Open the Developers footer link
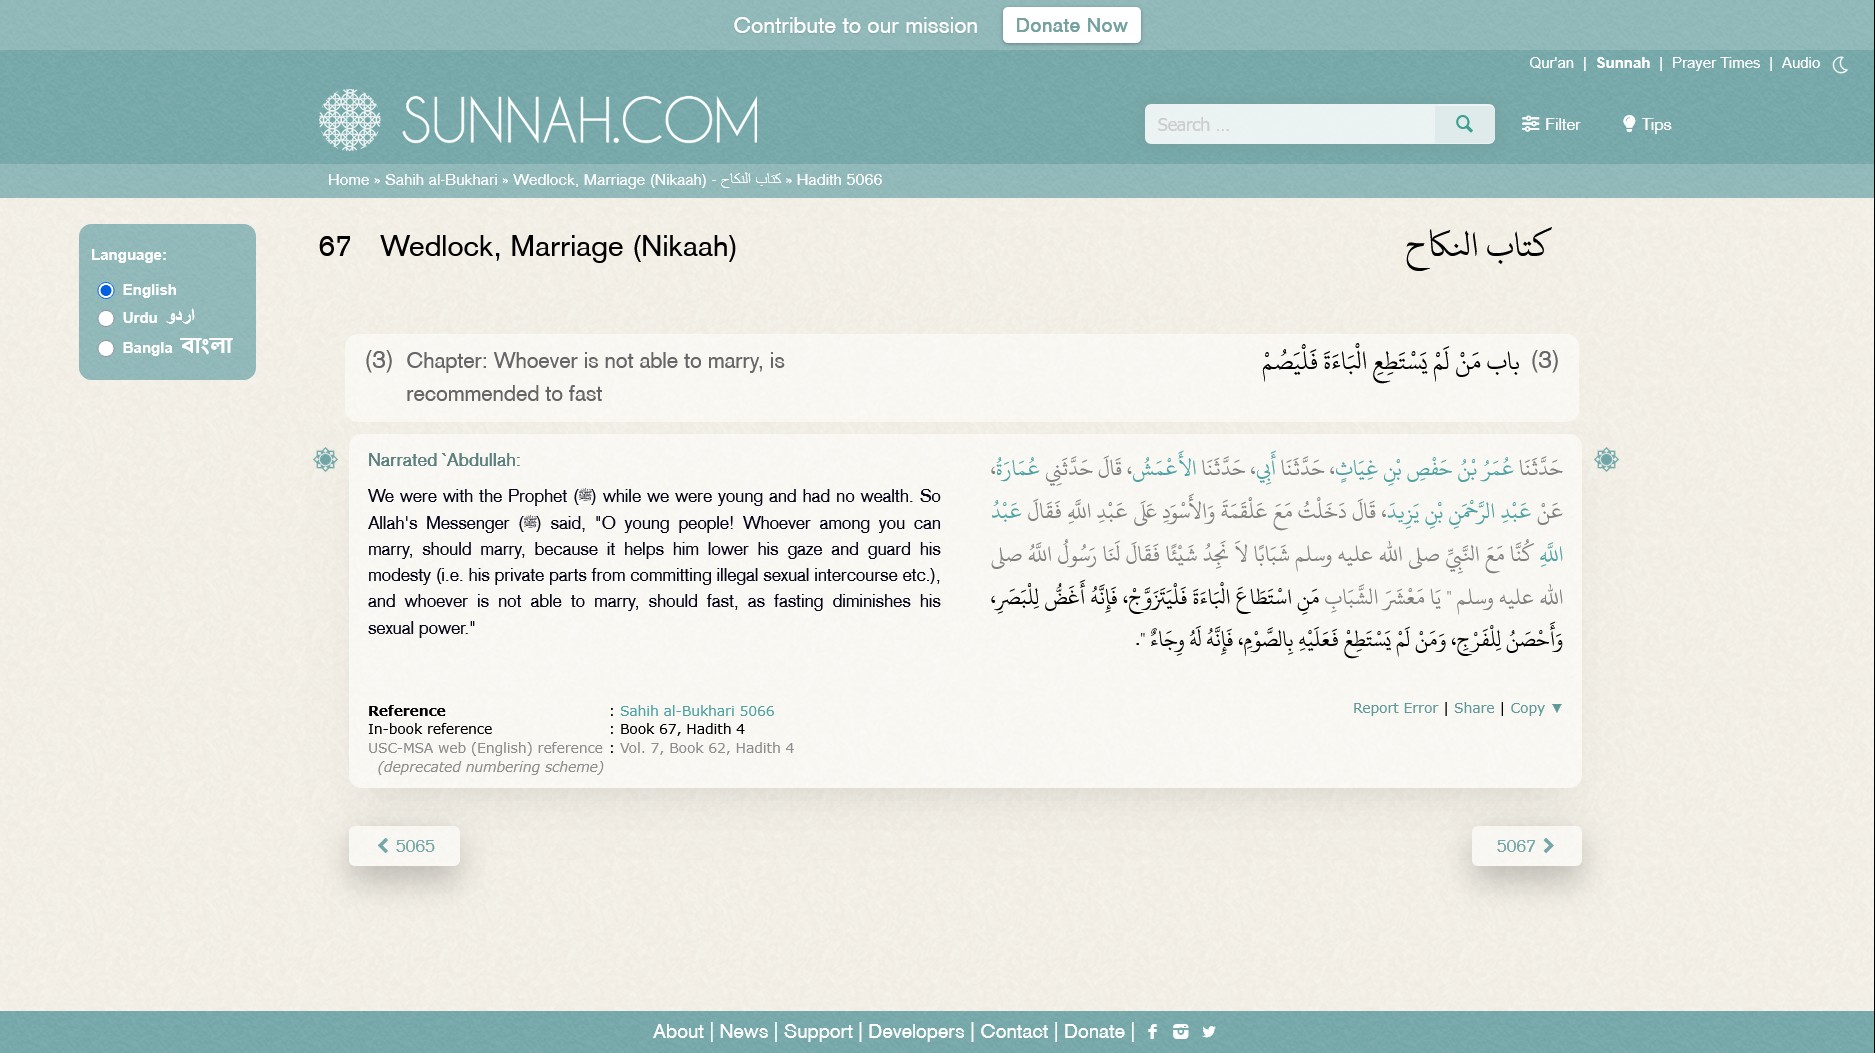1875x1053 pixels. tap(916, 1032)
